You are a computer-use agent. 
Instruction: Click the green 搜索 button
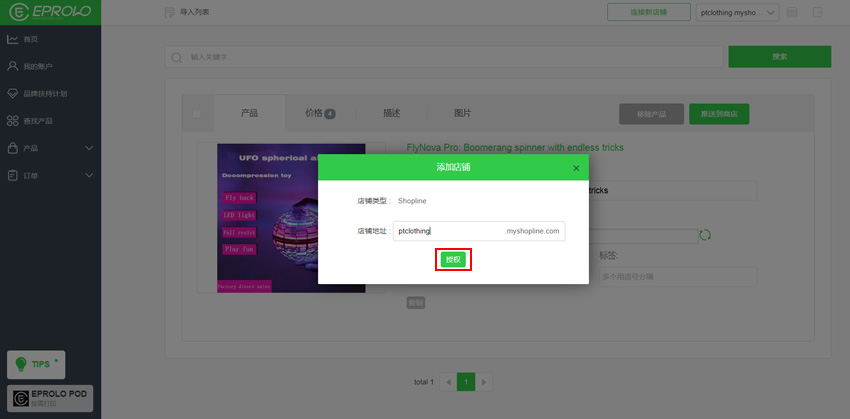780,57
